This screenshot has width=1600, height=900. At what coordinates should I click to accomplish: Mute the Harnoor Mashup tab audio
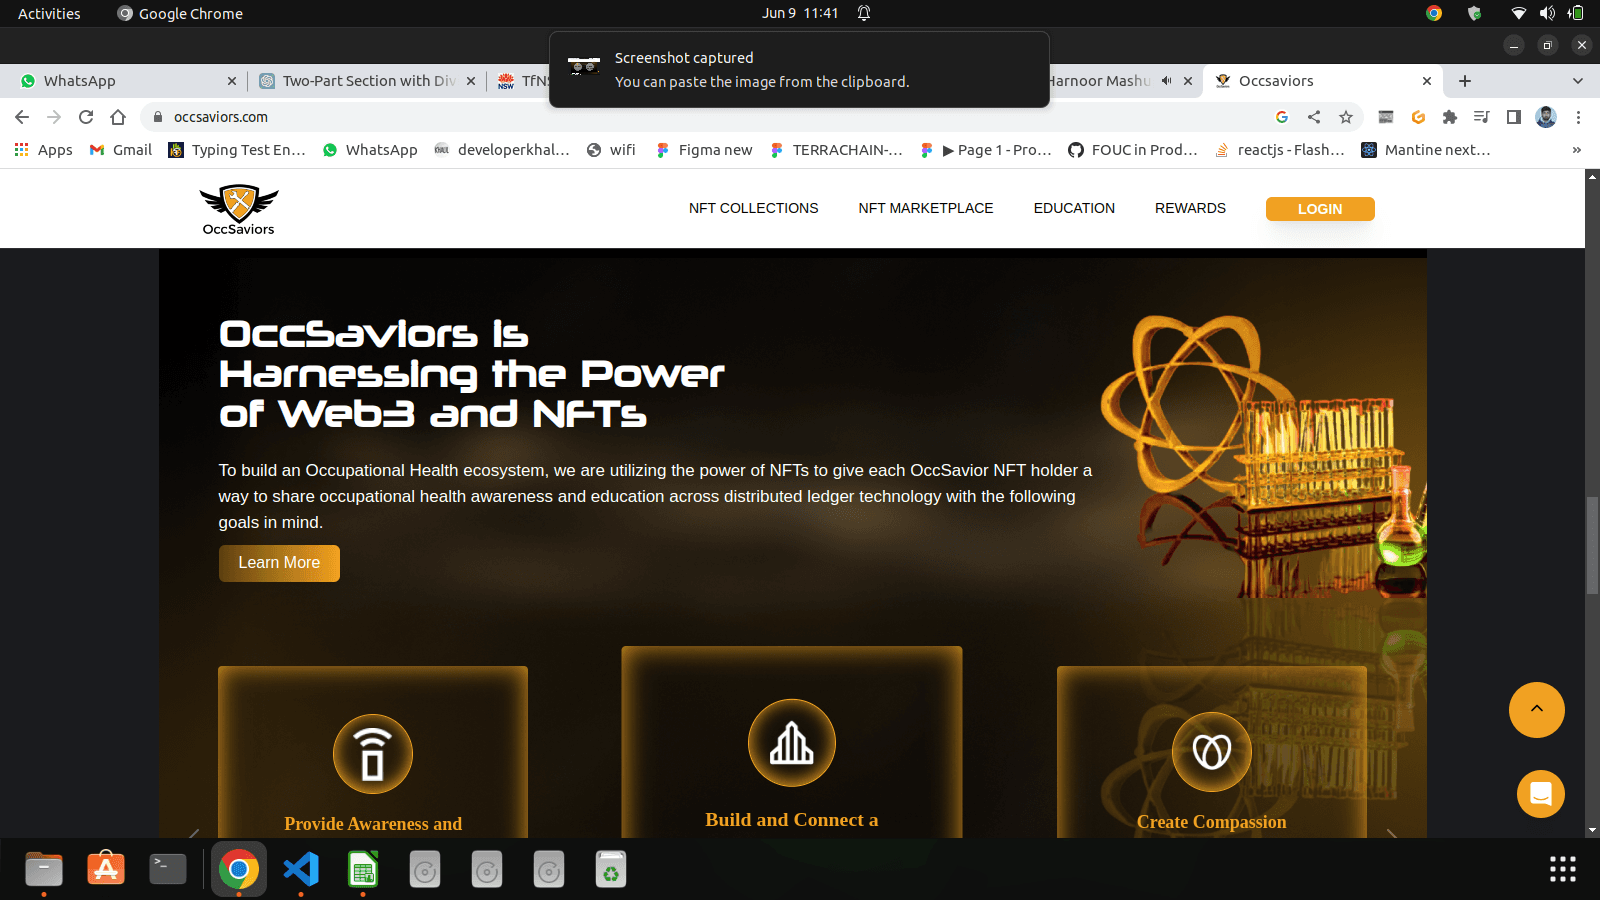[1166, 81]
